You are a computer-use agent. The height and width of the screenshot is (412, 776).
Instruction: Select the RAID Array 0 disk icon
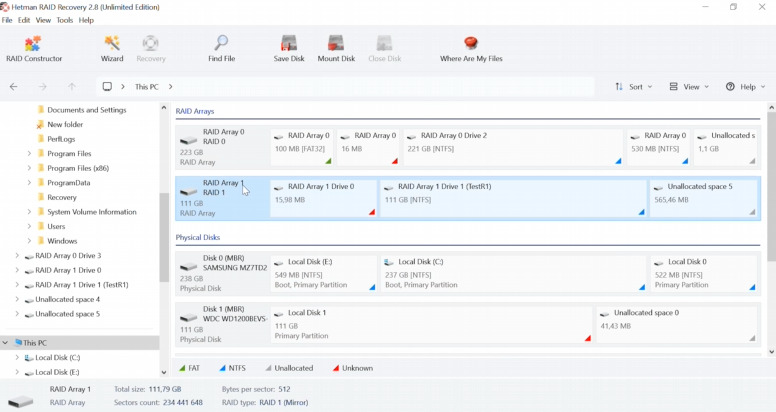coord(189,141)
